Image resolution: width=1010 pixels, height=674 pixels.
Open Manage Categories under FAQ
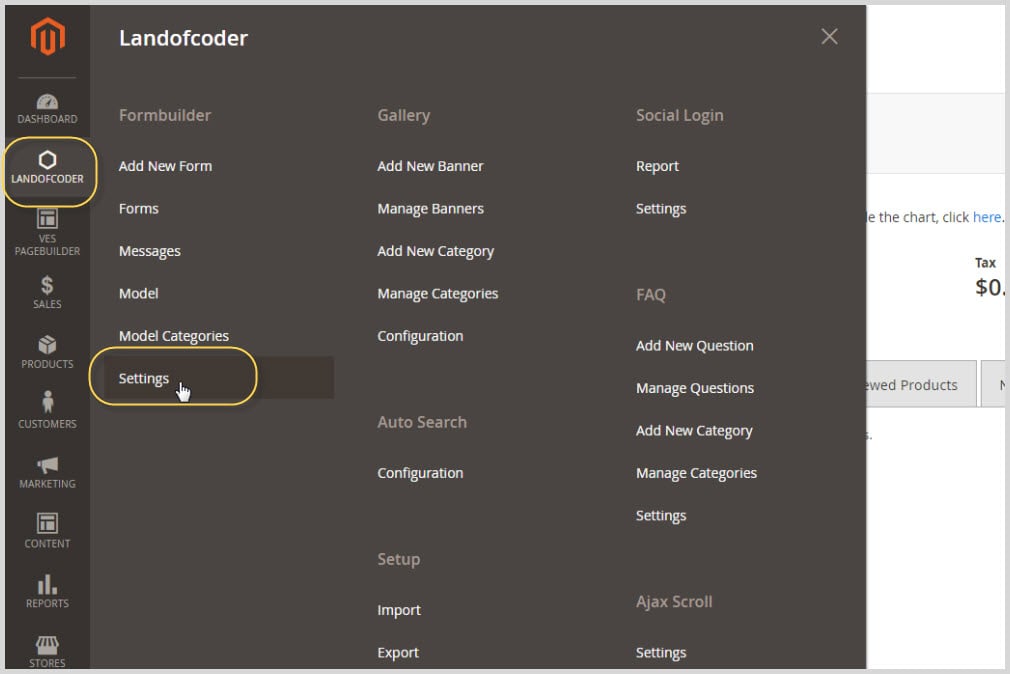(696, 473)
